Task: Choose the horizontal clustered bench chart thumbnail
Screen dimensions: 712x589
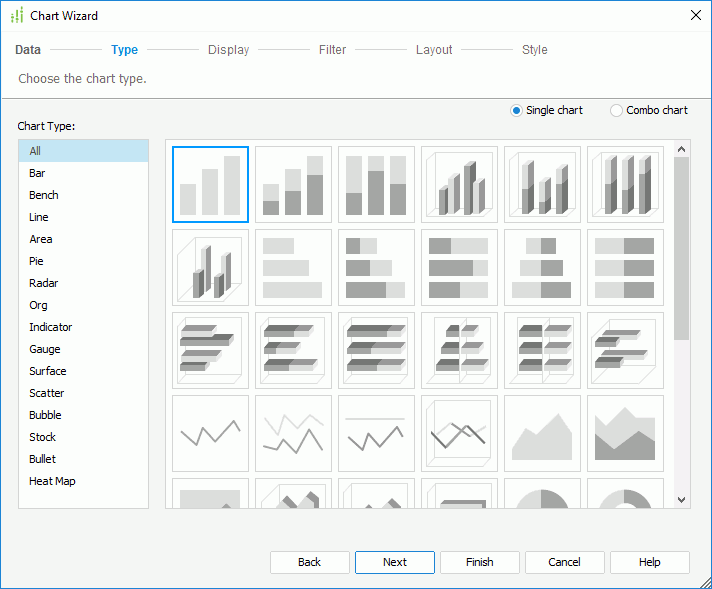Action: [x=293, y=267]
